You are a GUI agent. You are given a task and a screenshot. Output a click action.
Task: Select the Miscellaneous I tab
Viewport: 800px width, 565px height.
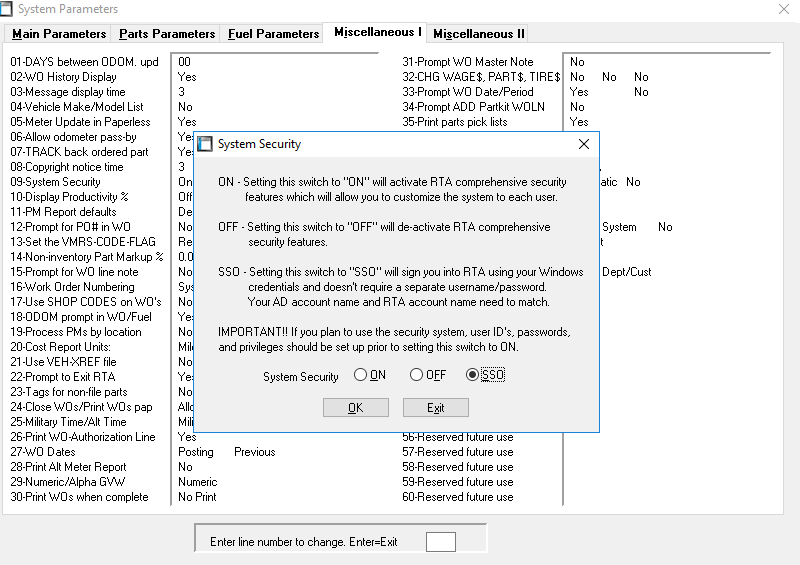tap(377, 32)
